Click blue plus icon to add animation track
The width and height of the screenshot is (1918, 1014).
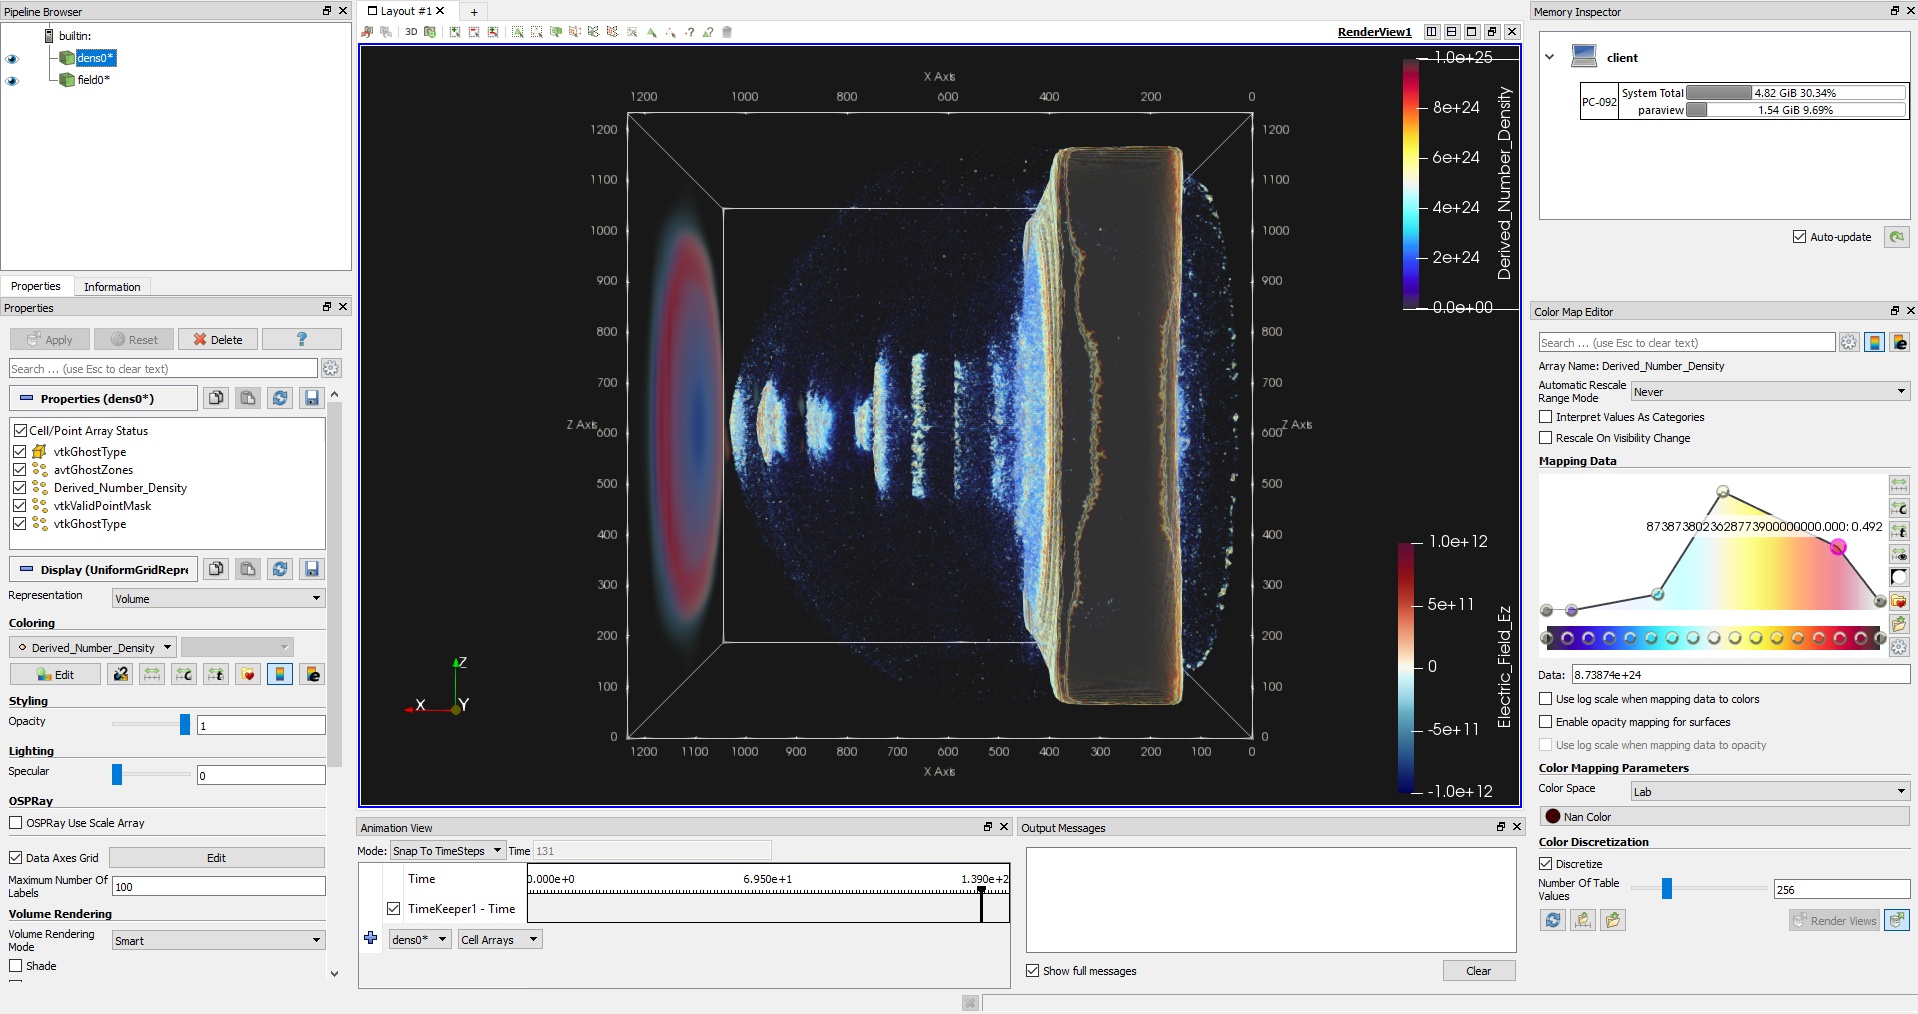(370, 938)
